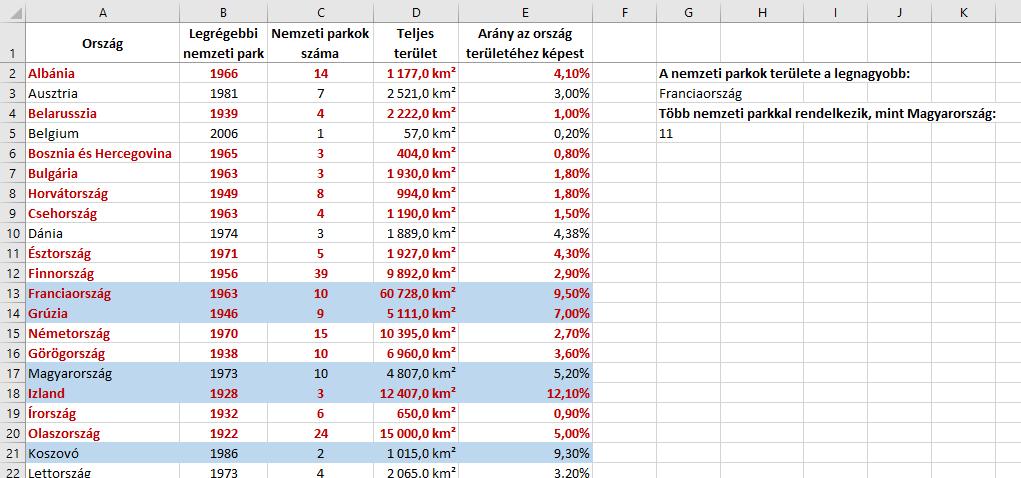Select the 'Grúzia' cell
1021x478 pixels.
pos(103,313)
